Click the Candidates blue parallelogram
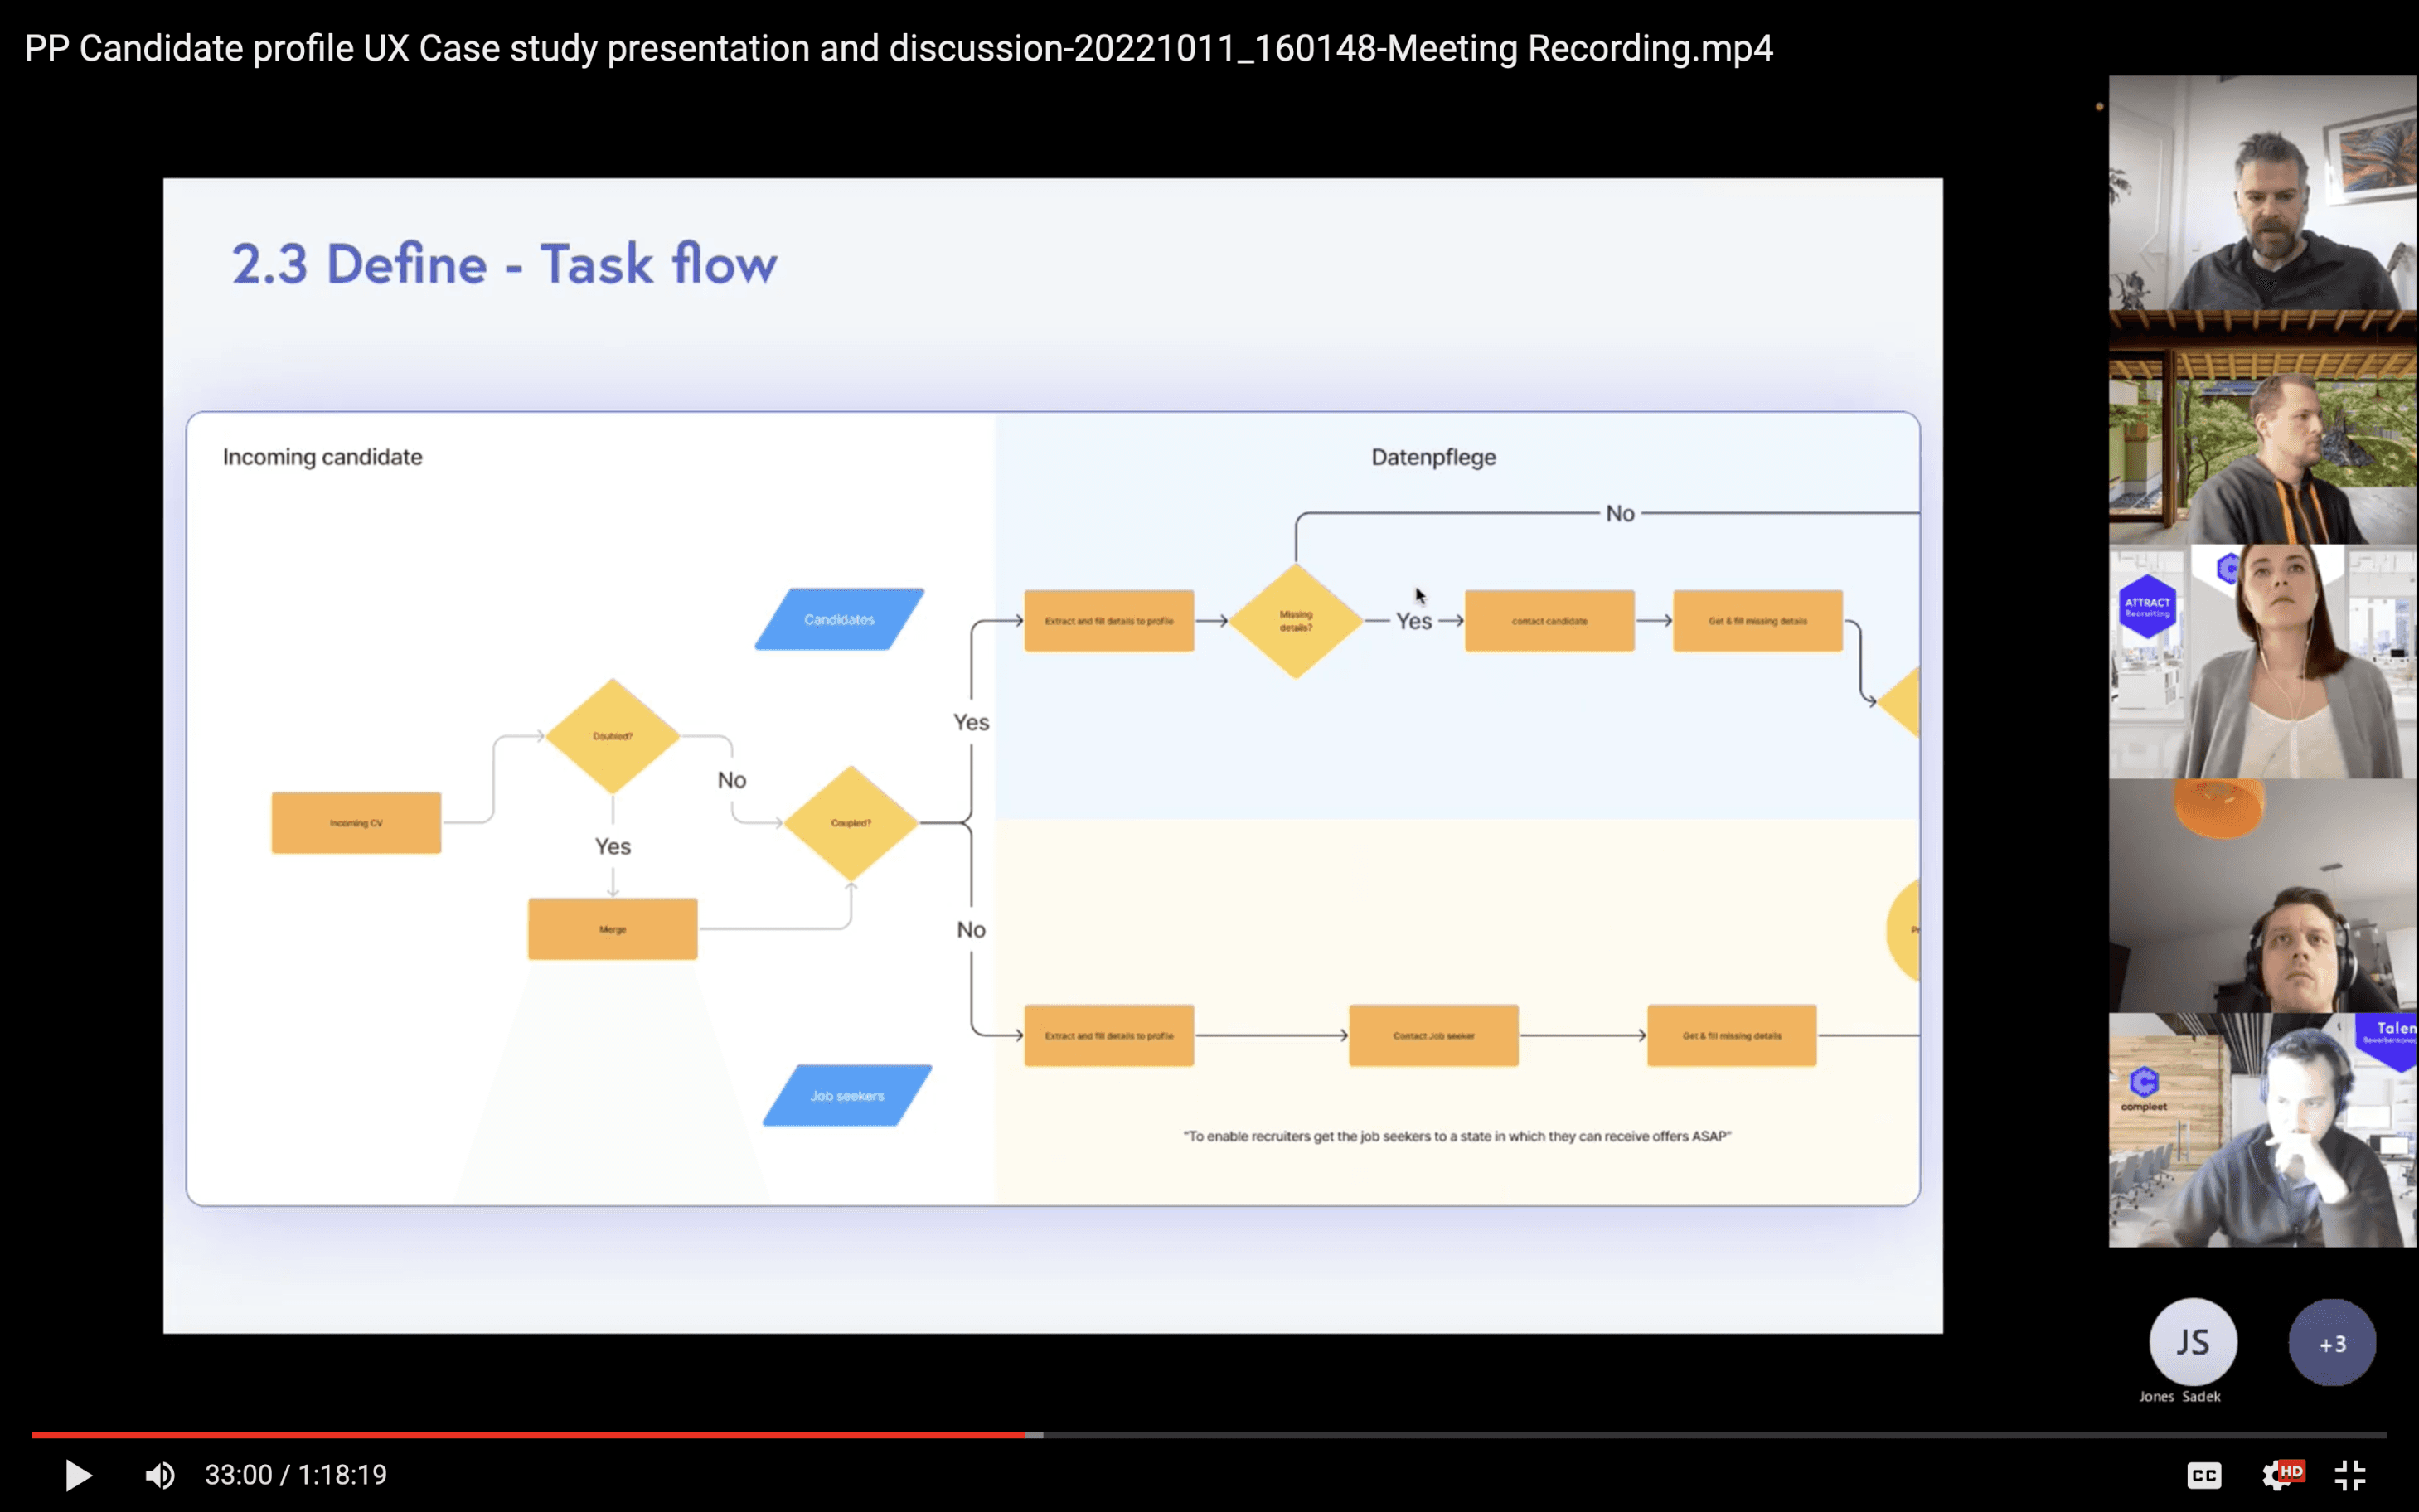The height and width of the screenshot is (1512, 2419). tap(839, 620)
